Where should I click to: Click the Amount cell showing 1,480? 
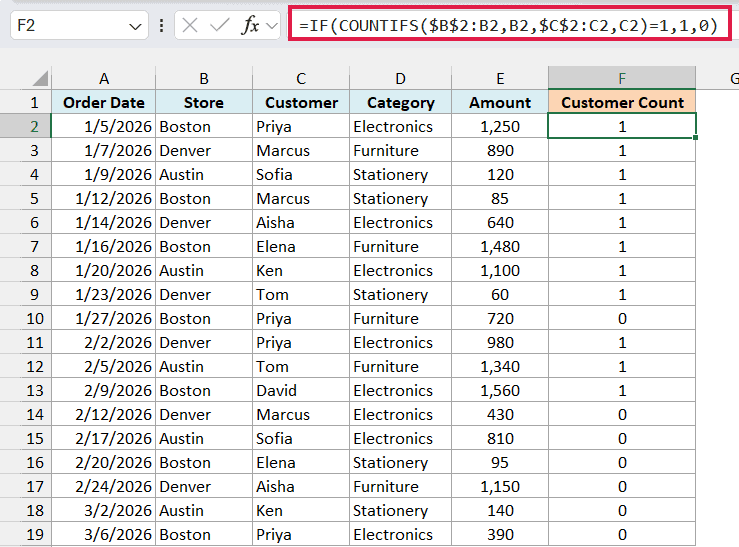pyautogui.click(x=500, y=246)
